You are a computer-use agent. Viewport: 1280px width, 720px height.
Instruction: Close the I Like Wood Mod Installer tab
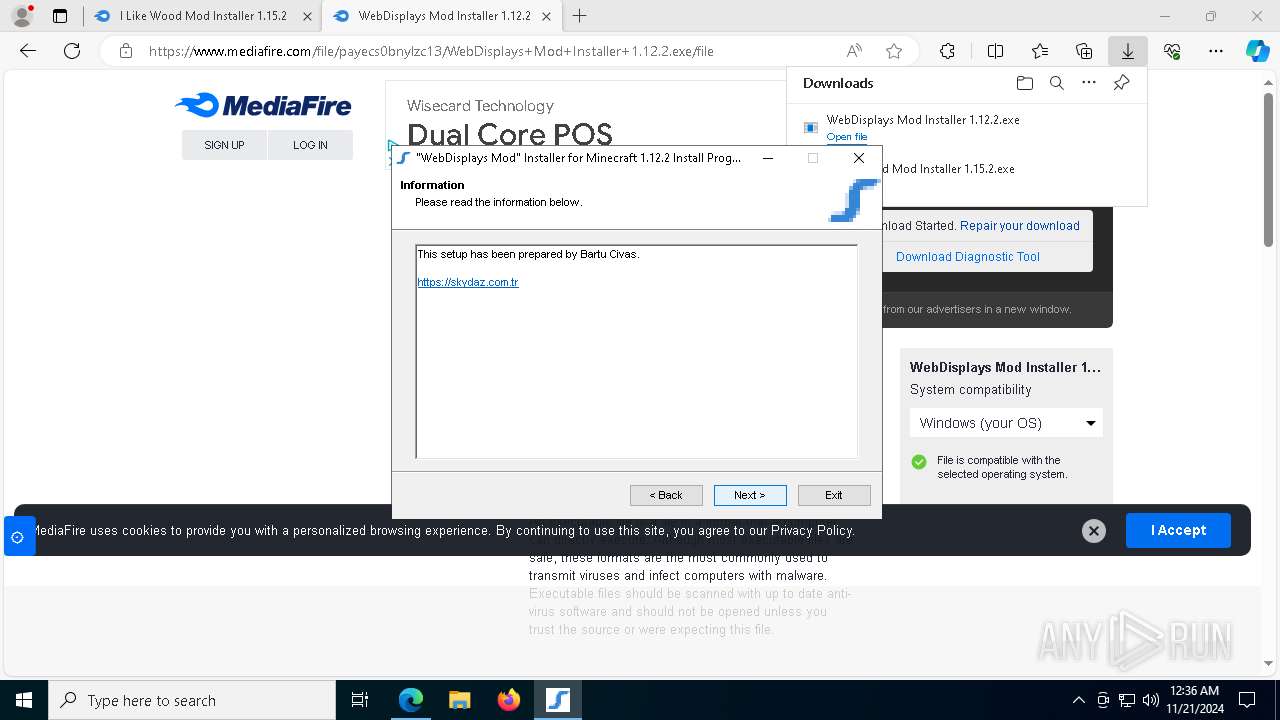(307, 16)
